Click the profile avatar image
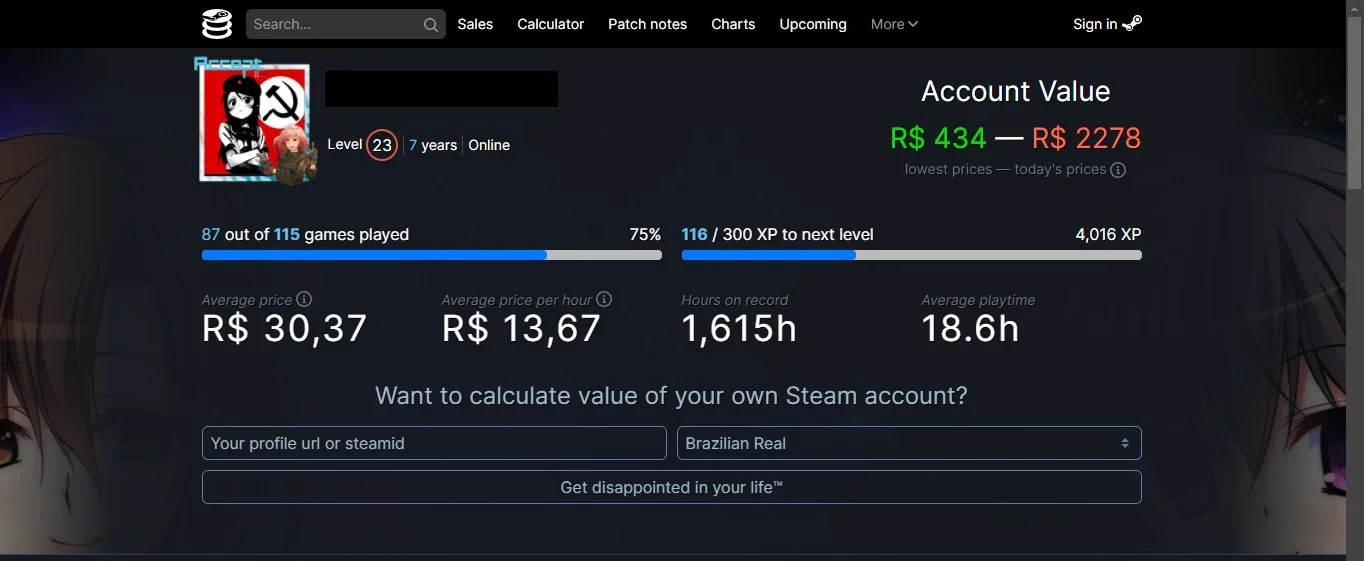 click(255, 123)
